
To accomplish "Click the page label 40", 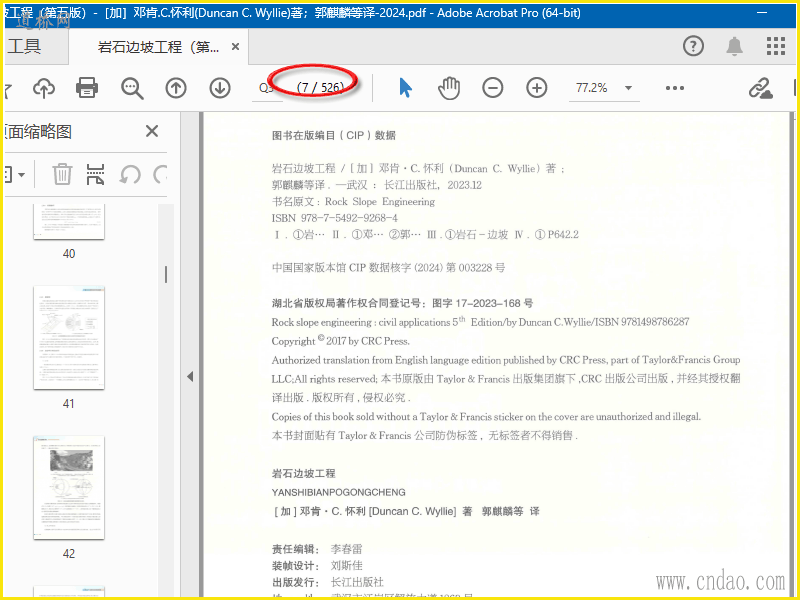I will (x=69, y=254).
